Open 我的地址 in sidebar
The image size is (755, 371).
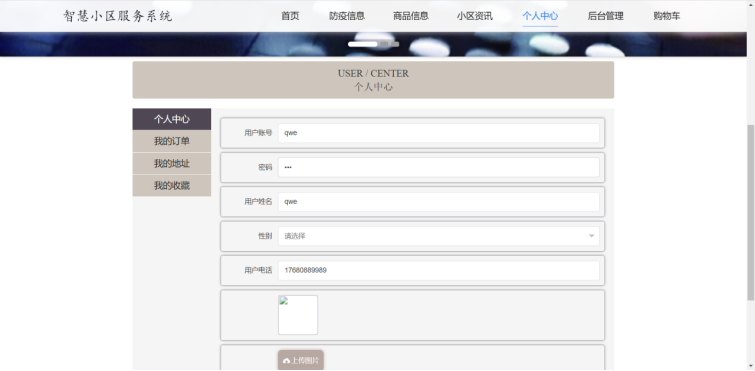[x=172, y=164]
